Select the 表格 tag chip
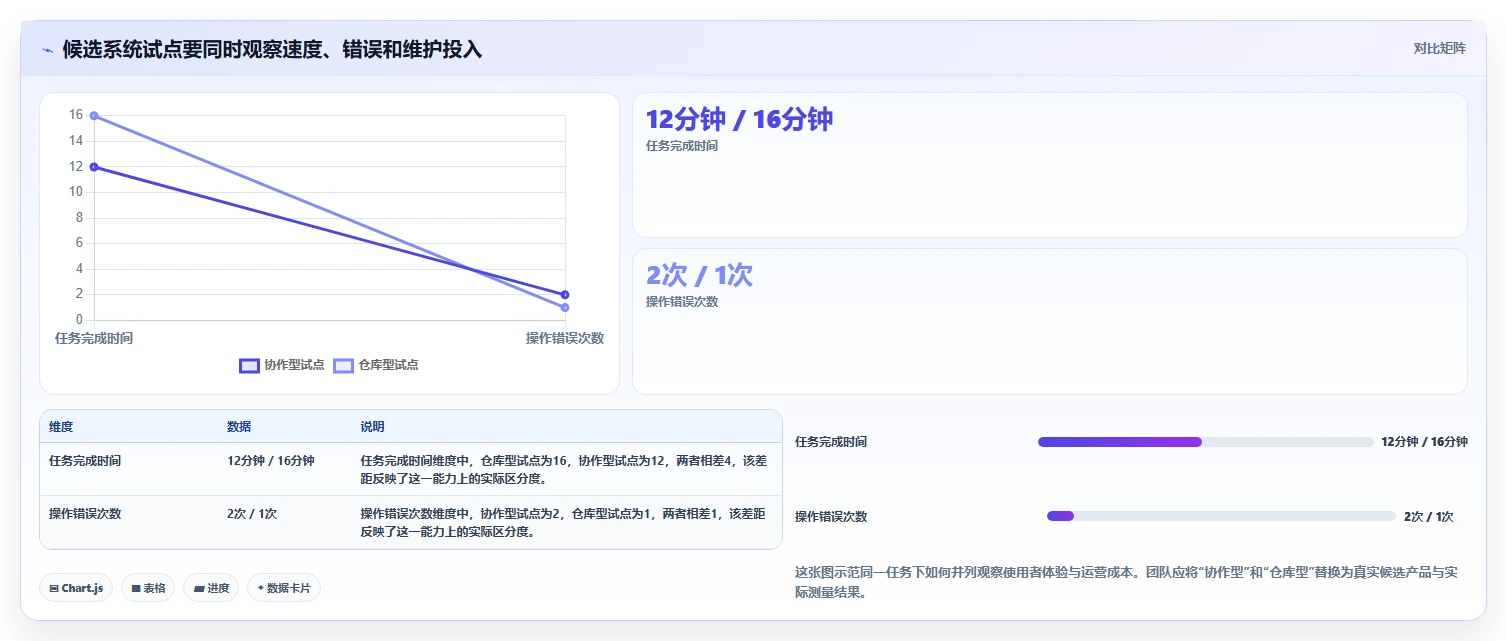The height and width of the screenshot is (641, 1507). tap(148, 588)
